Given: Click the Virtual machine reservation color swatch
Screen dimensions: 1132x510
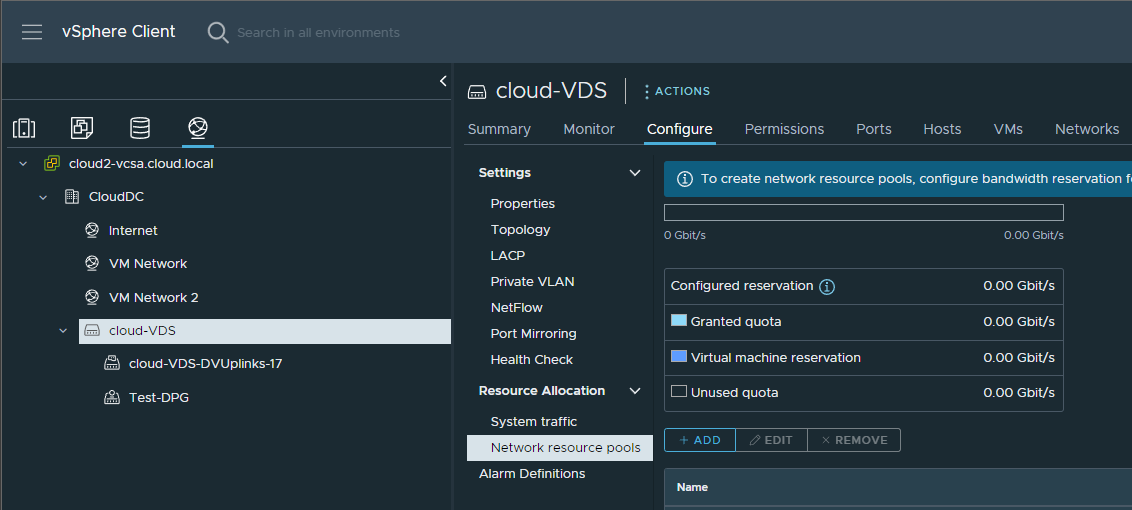Looking at the screenshot, I should (x=679, y=356).
